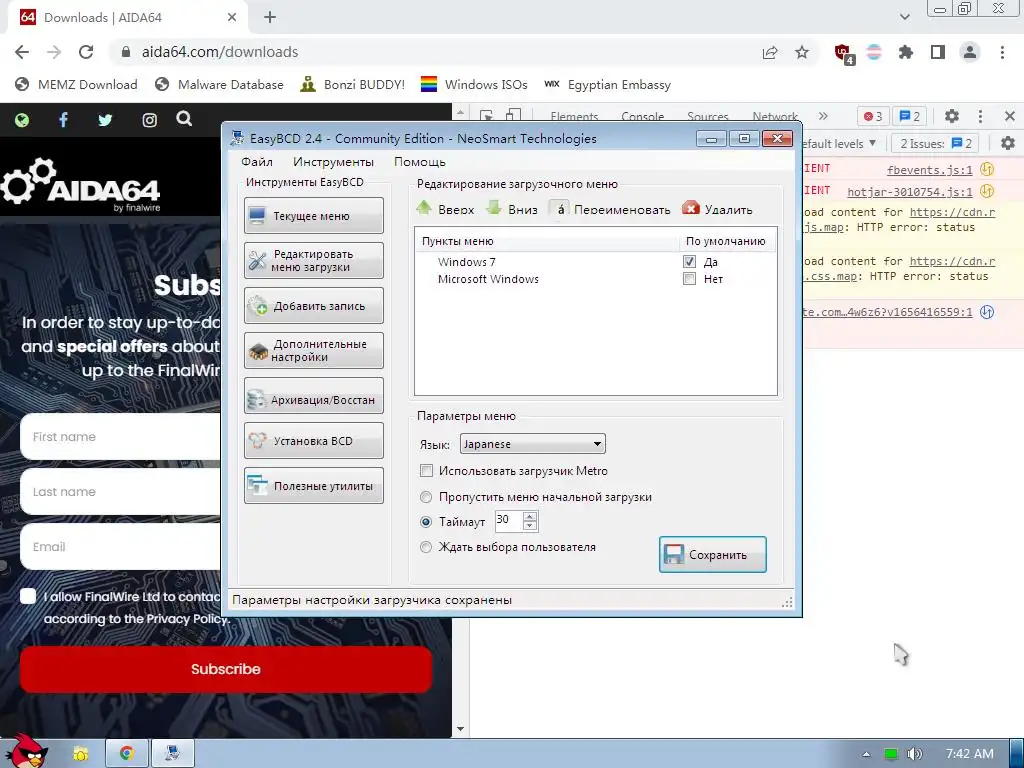Save settings with the Сохранить button

click(712, 554)
